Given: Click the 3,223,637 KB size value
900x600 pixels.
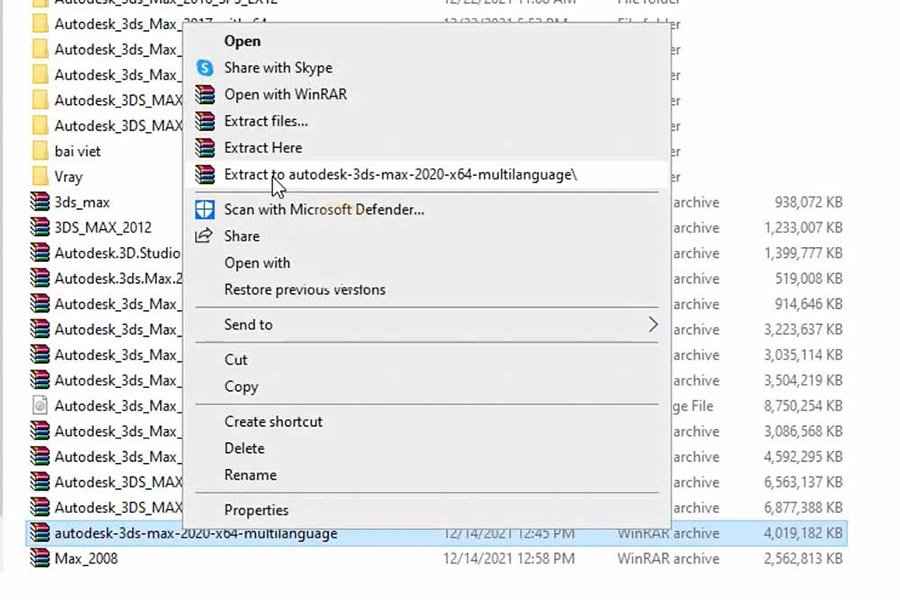Looking at the screenshot, I should point(803,330).
